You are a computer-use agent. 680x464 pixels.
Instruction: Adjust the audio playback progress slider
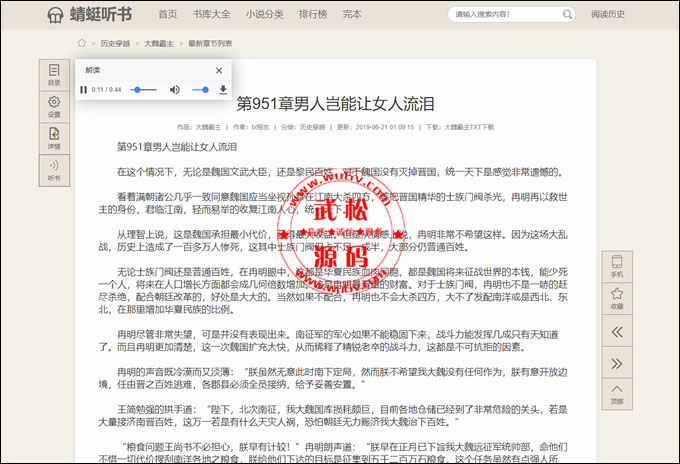tap(144, 90)
